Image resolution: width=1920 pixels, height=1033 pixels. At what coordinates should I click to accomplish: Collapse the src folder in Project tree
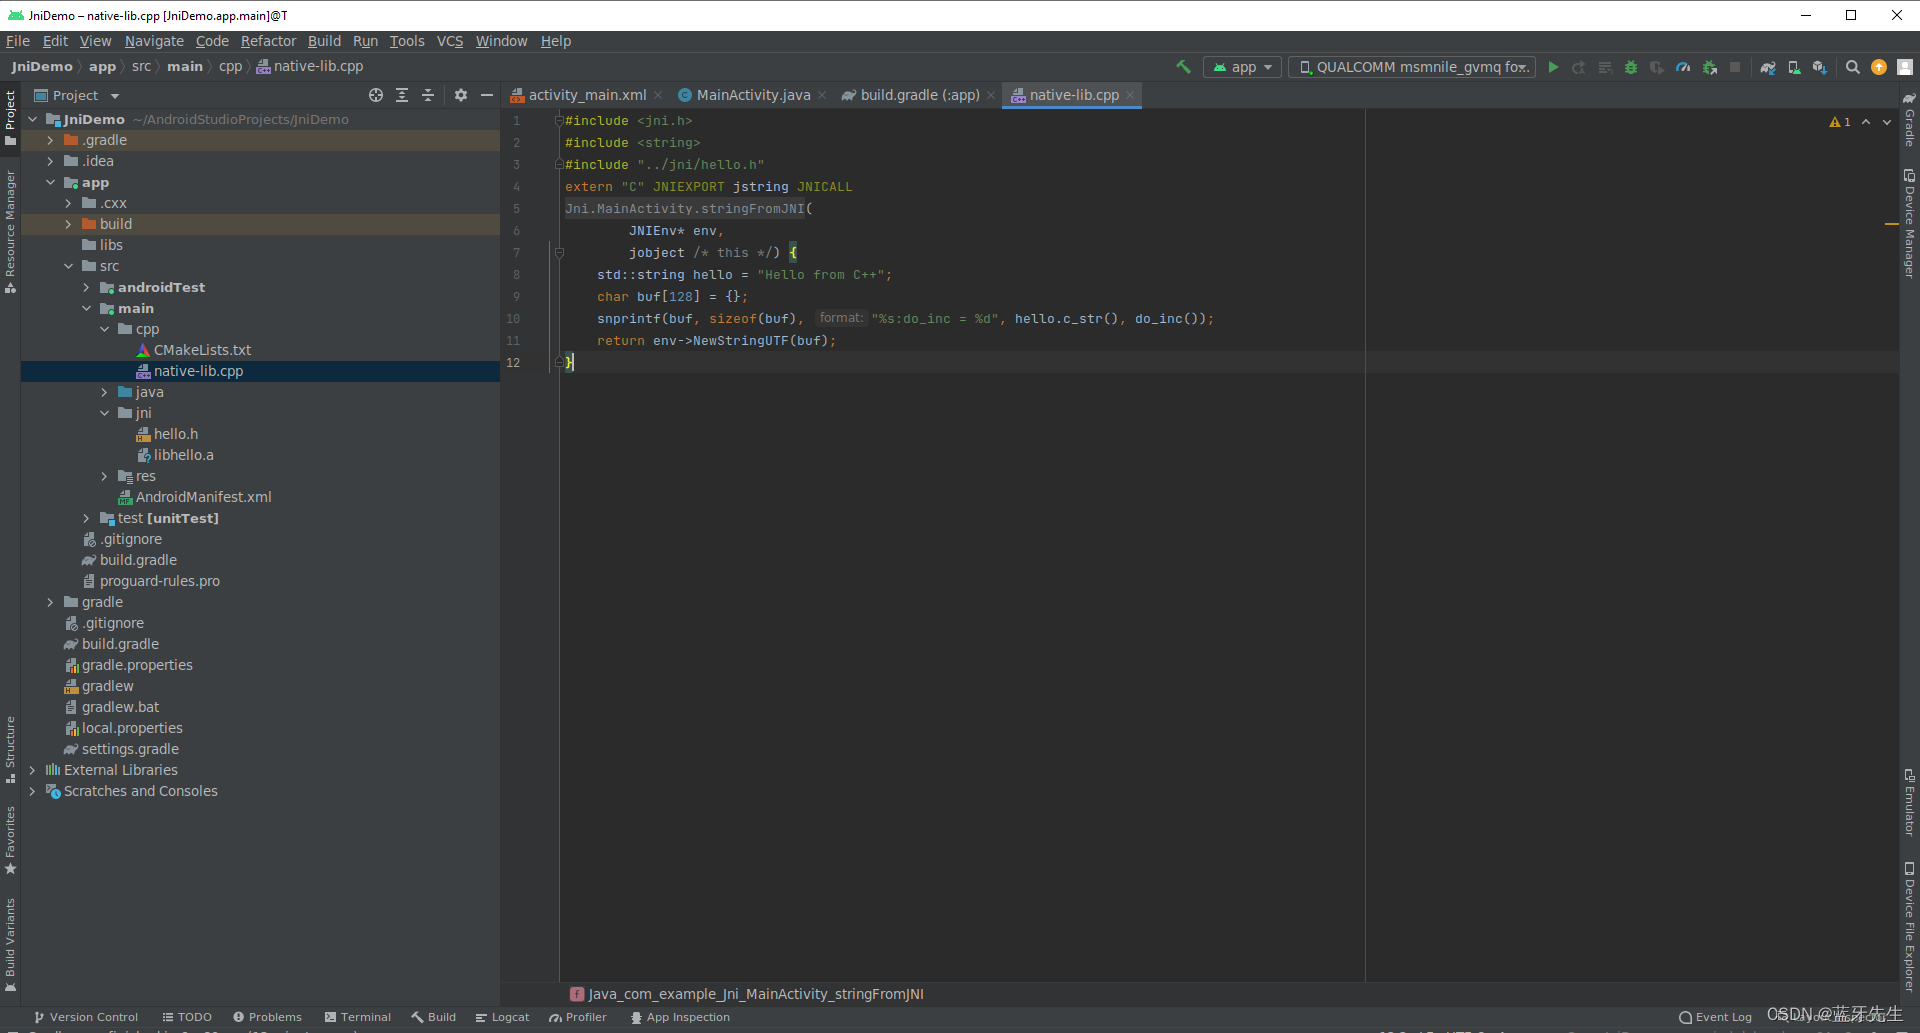coord(68,266)
